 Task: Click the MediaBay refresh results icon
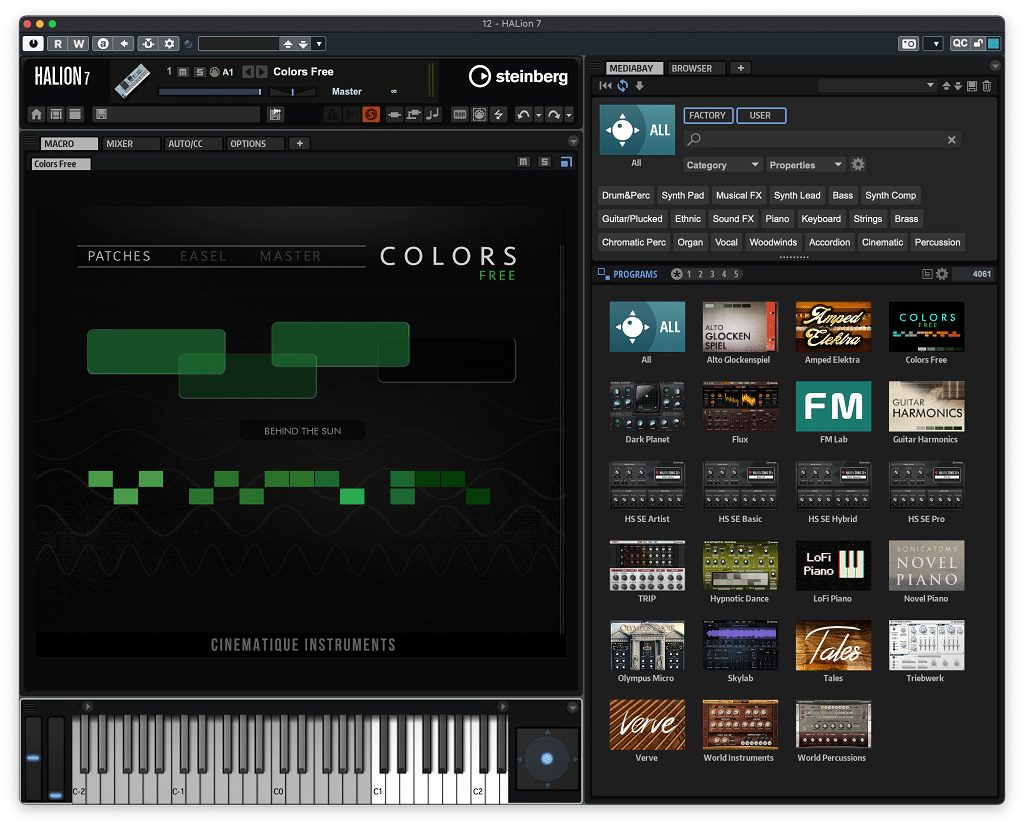pos(623,86)
